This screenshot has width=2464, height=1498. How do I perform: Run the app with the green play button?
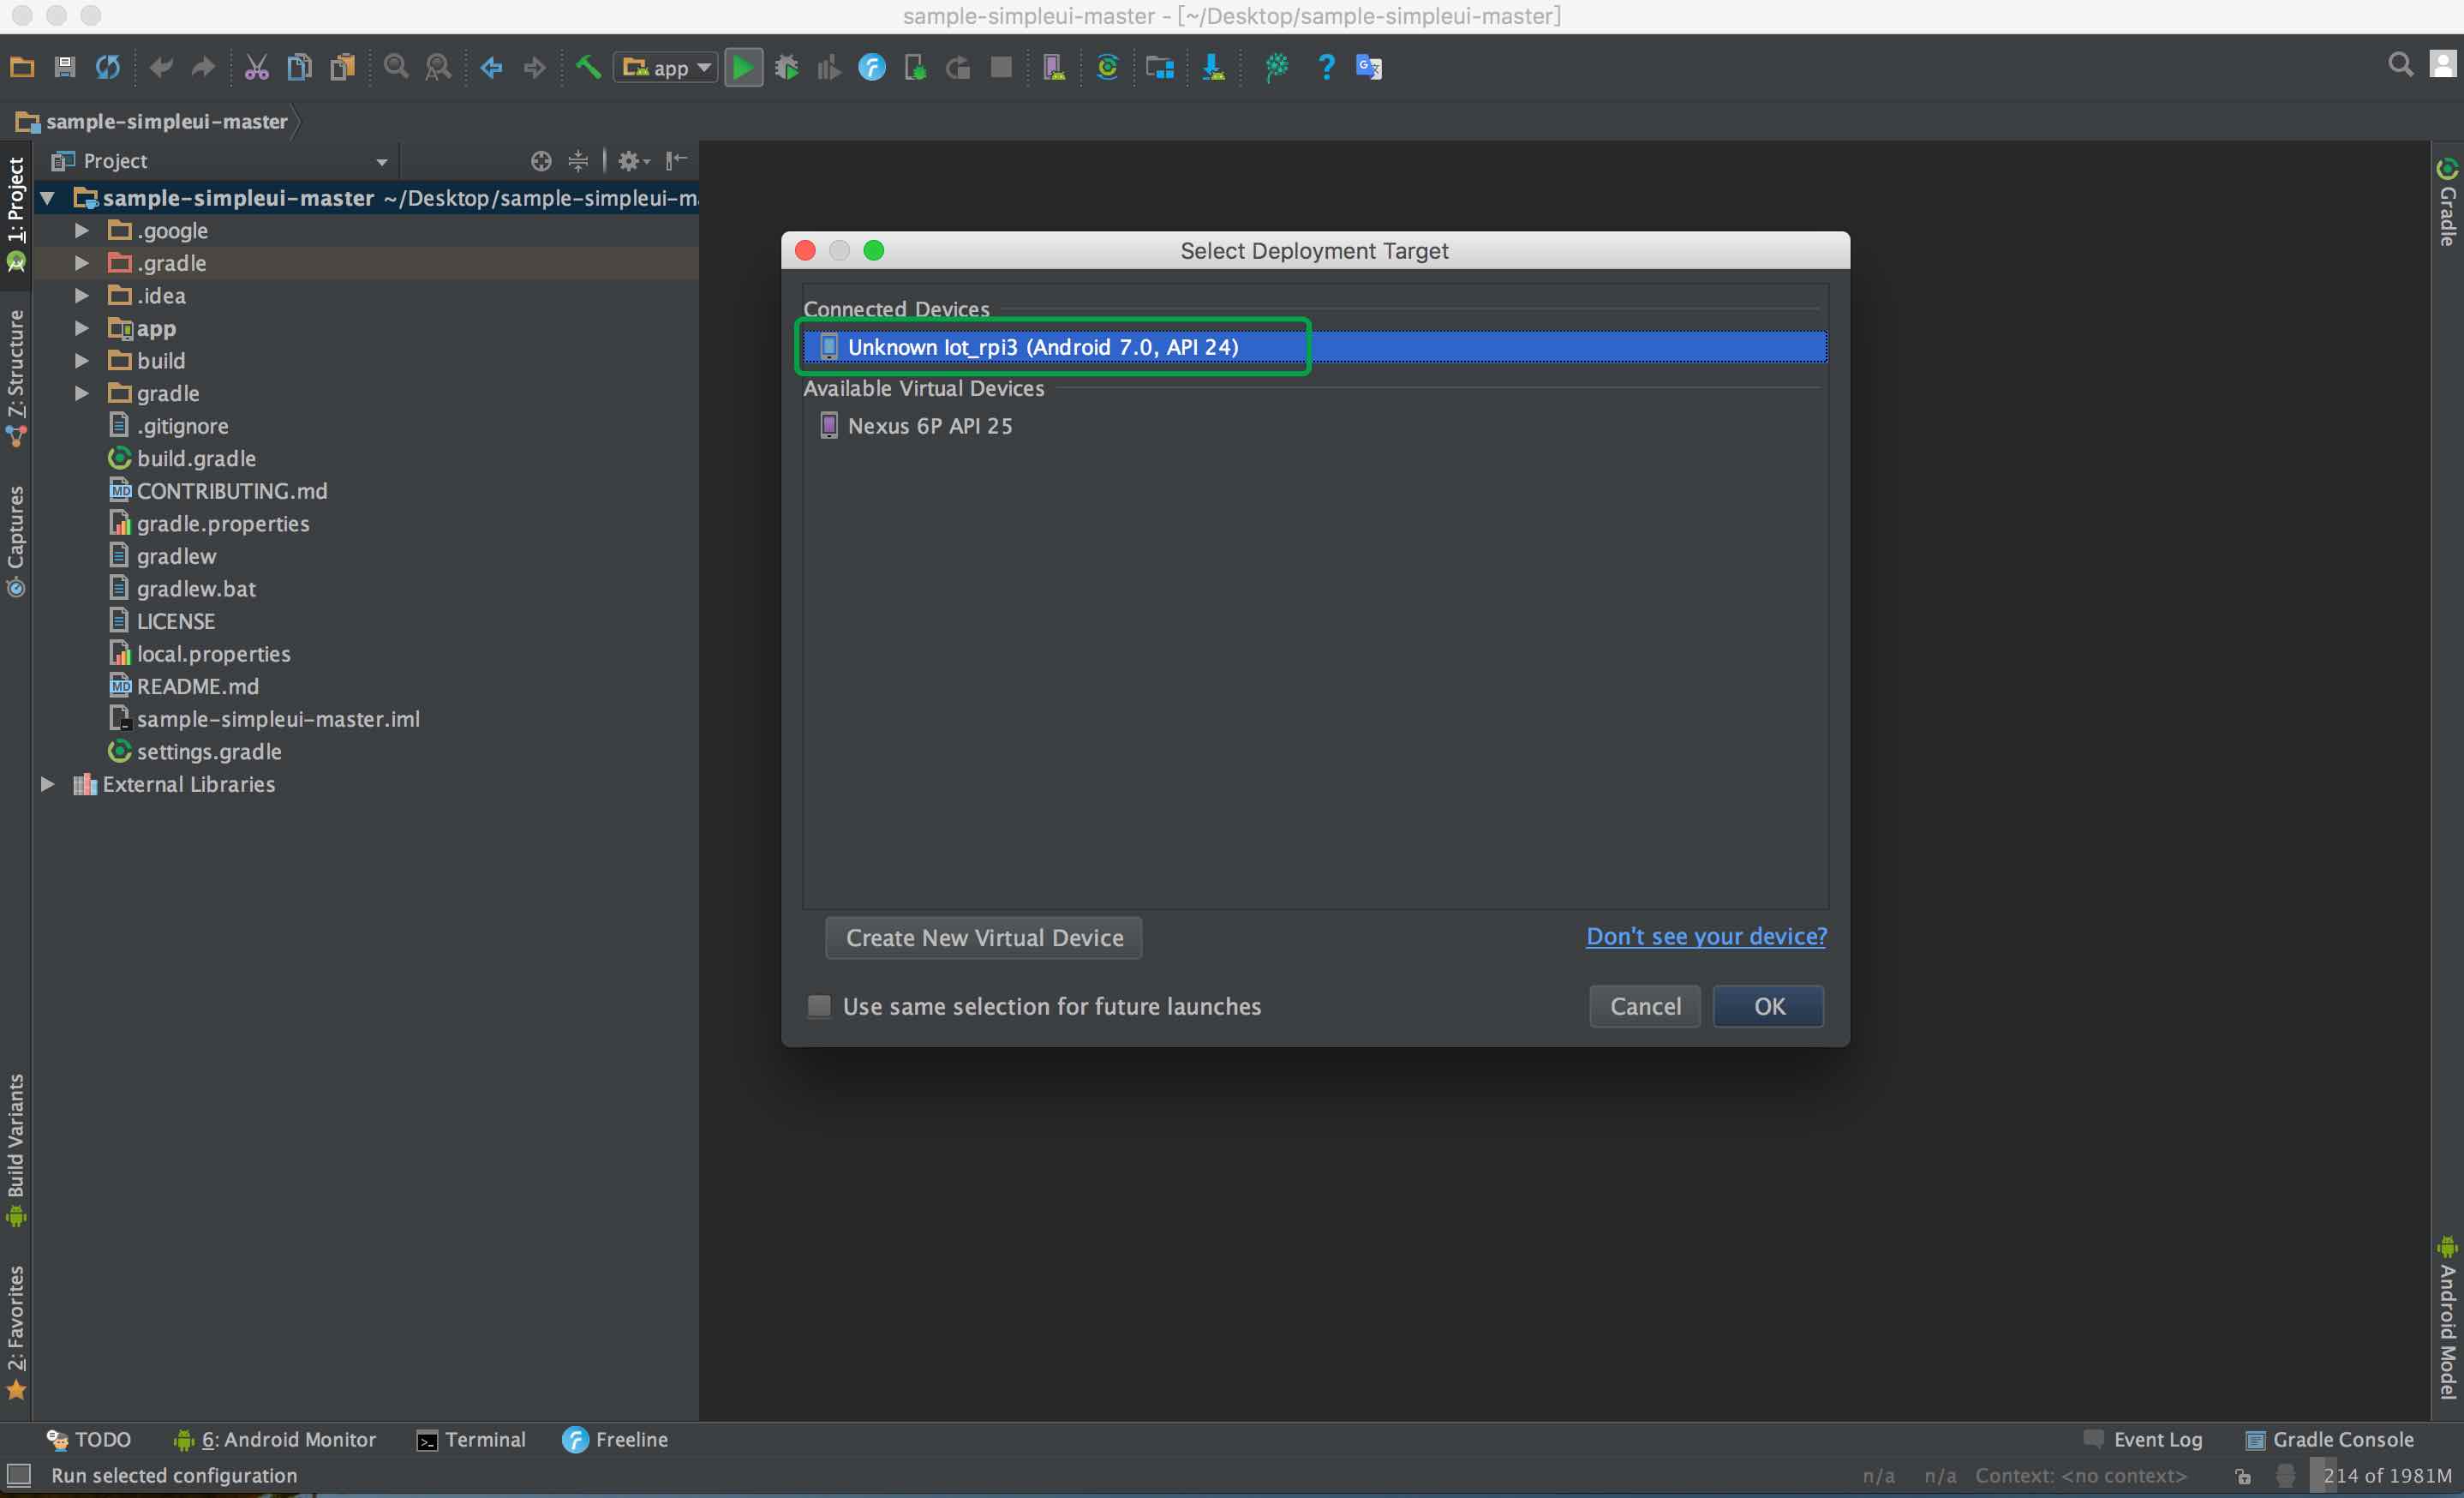743,67
